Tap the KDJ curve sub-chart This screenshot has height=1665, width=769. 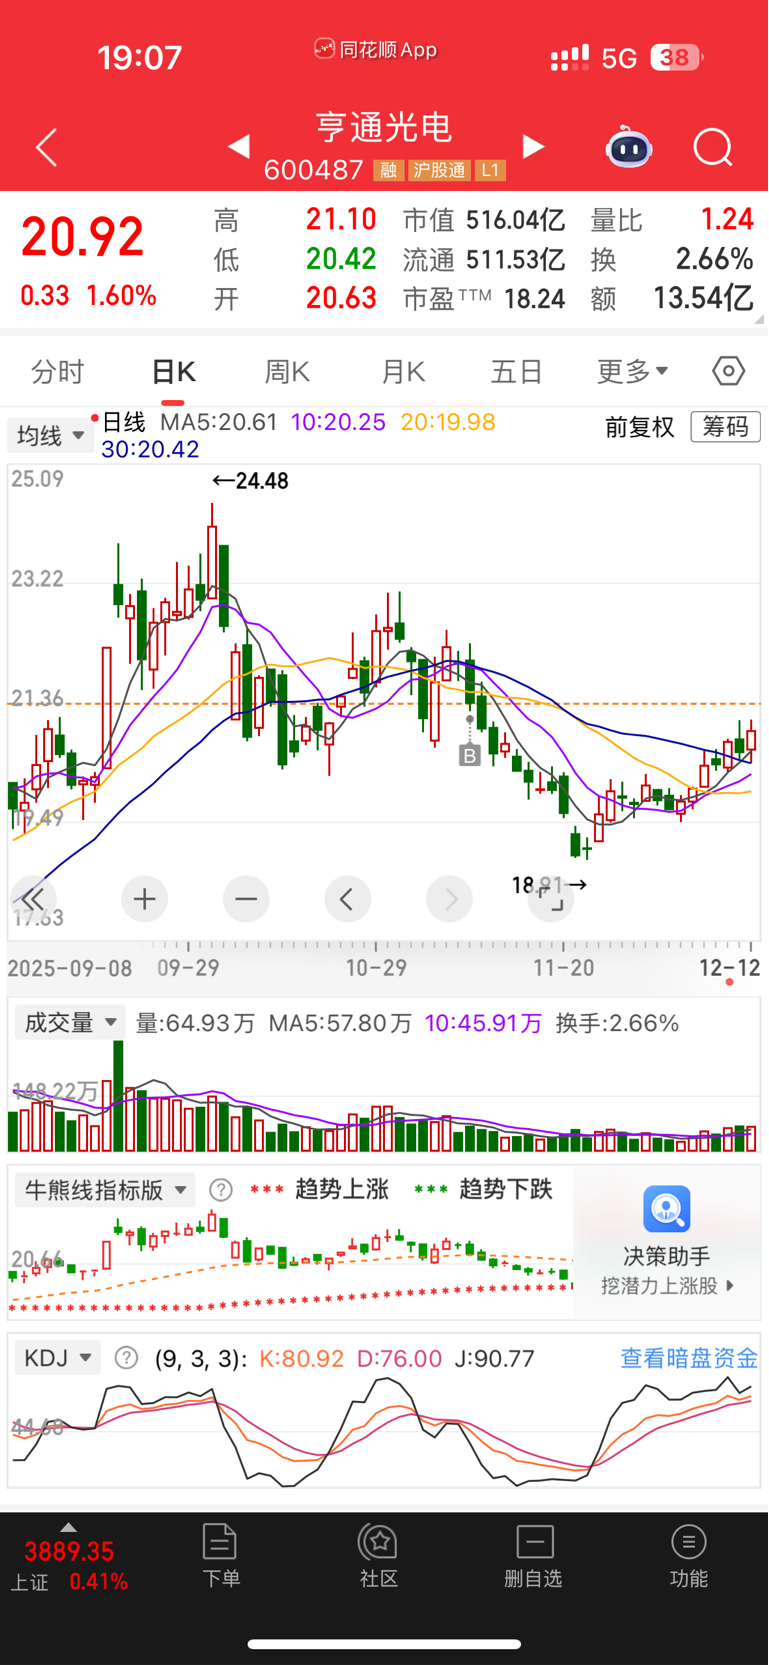pyautogui.click(x=384, y=1433)
